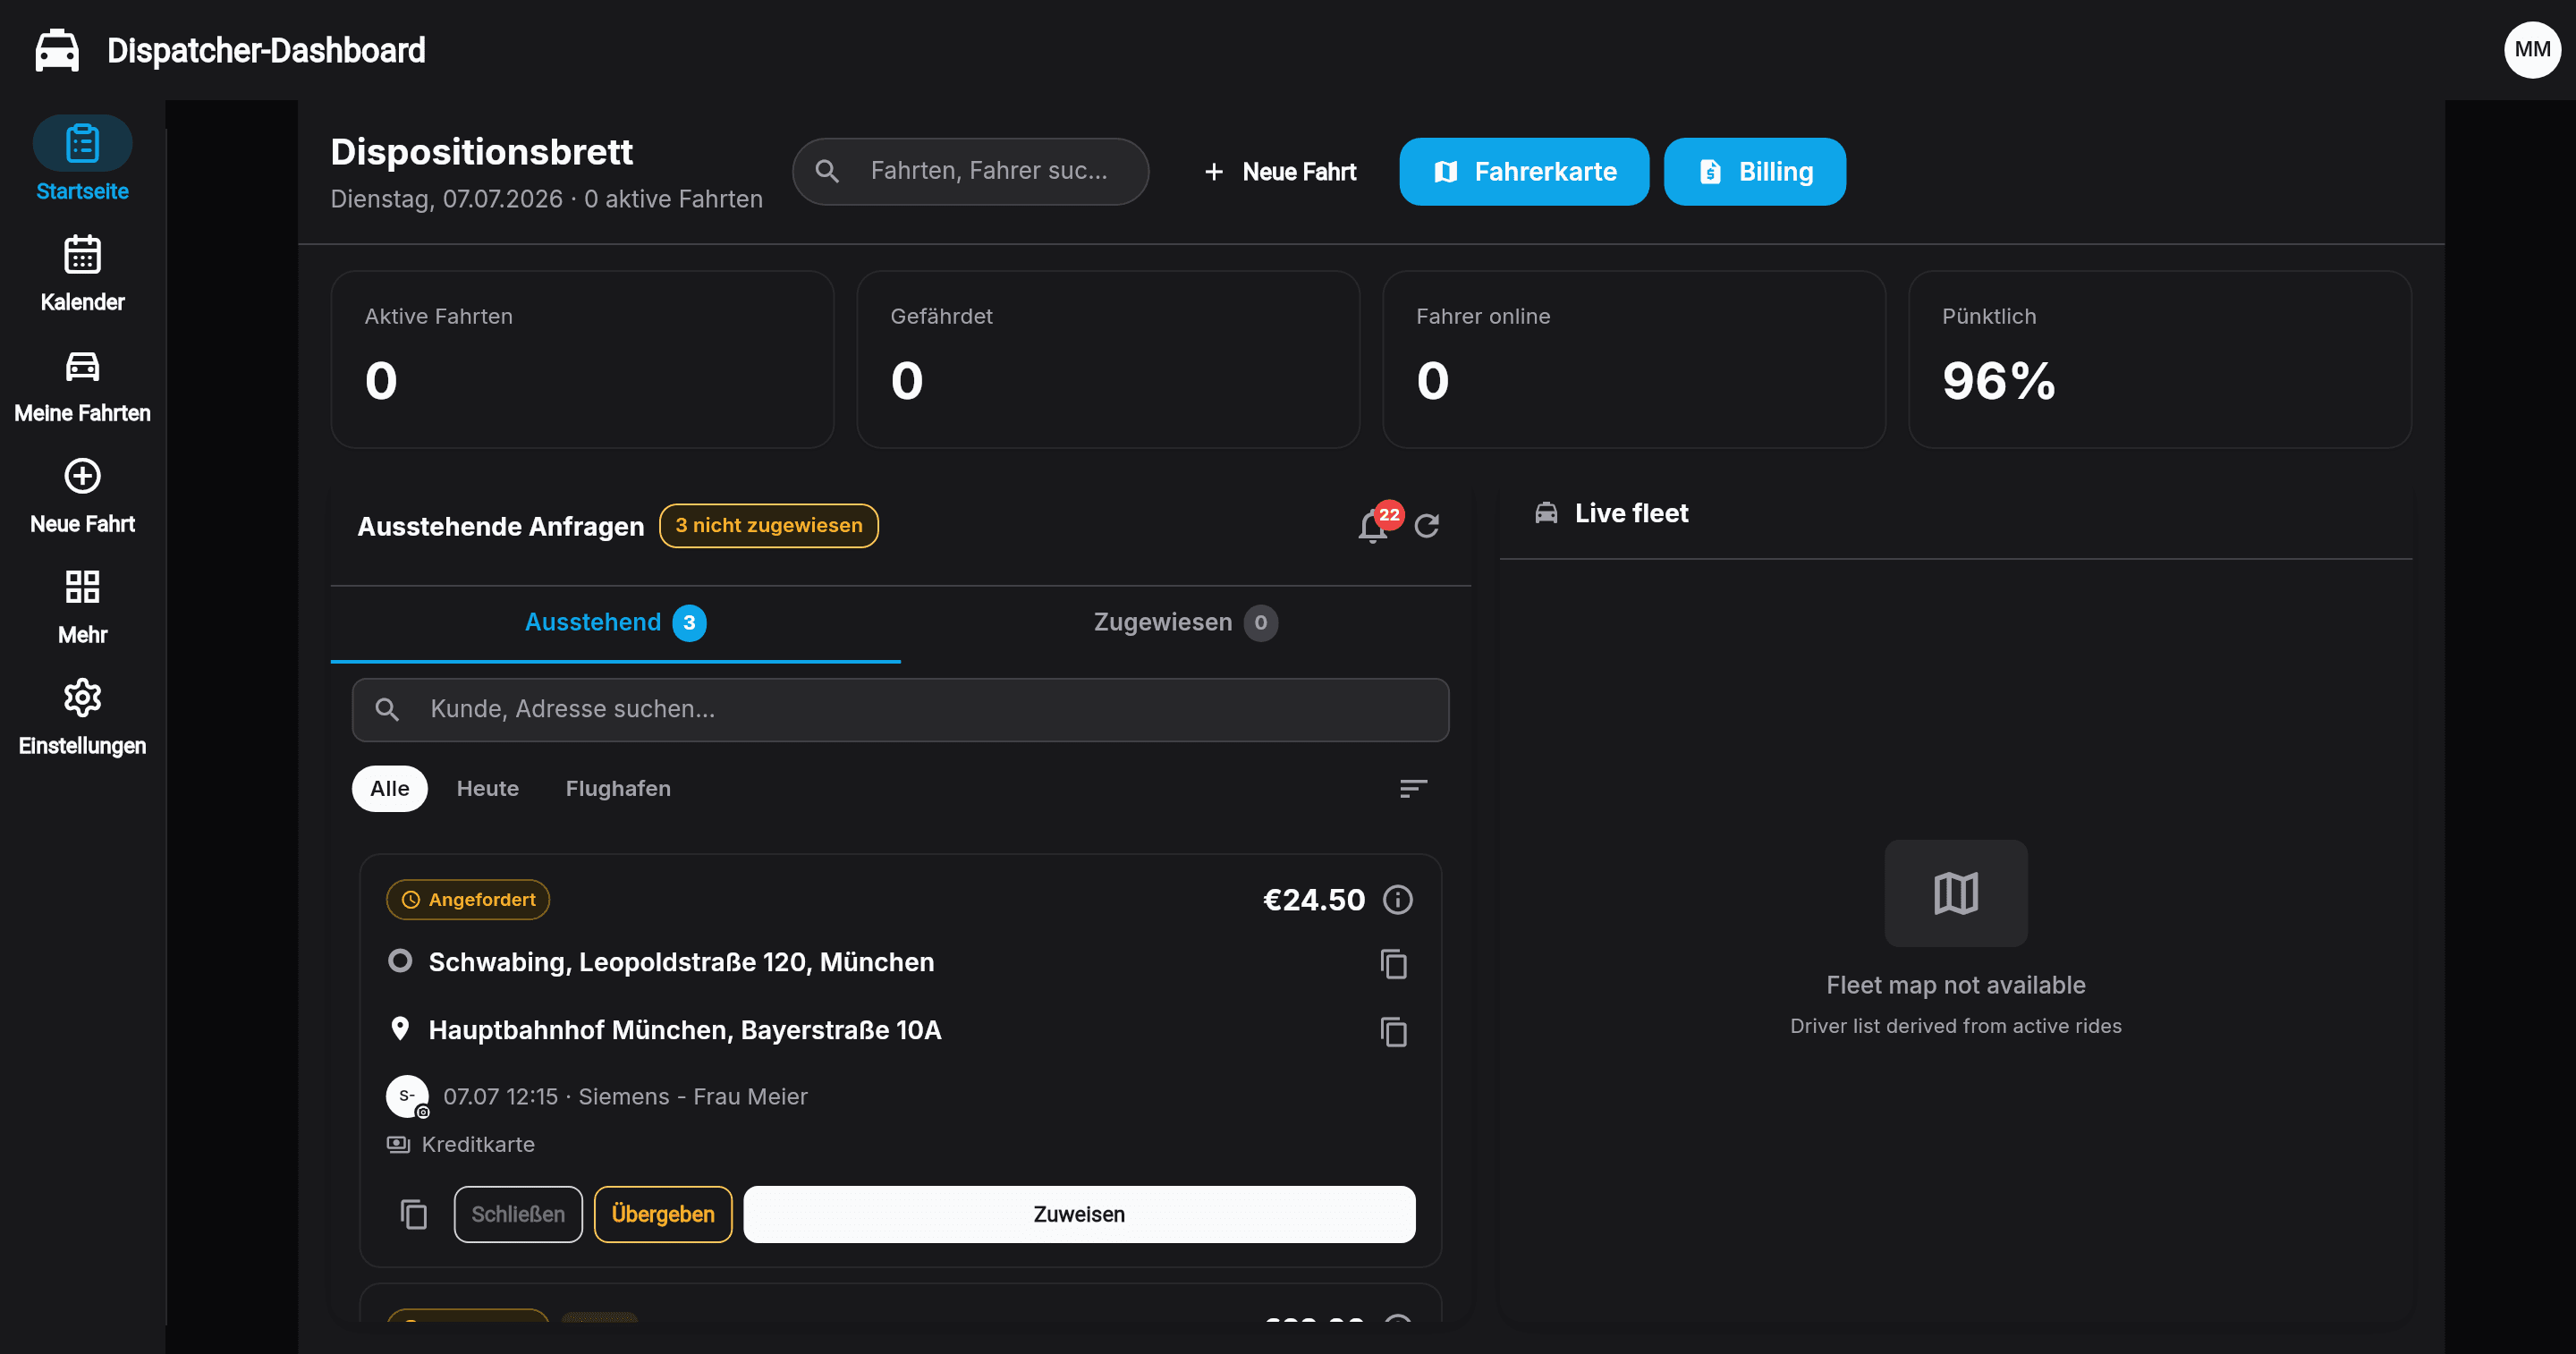The image size is (2576, 1354).
Task: Click Schließen on the Siemens ride
Action: tap(518, 1214)
